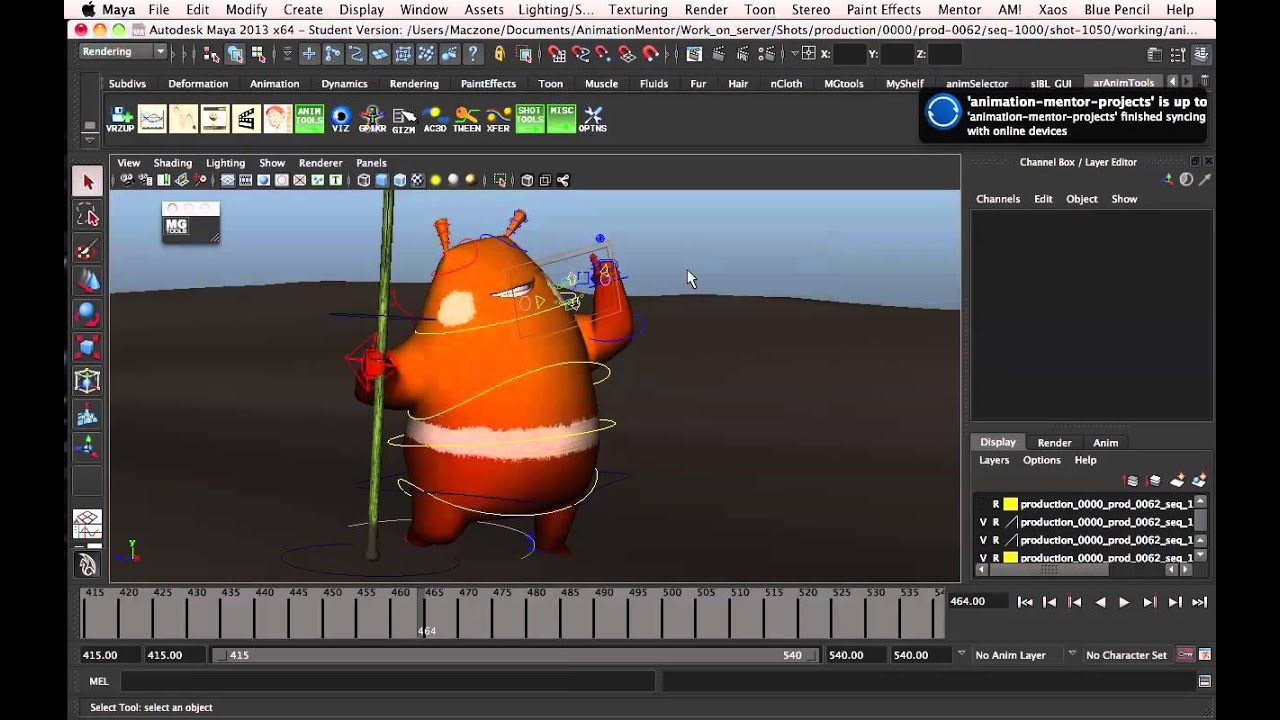
Task: Open the Script Editor icon
Action: 1204,681
